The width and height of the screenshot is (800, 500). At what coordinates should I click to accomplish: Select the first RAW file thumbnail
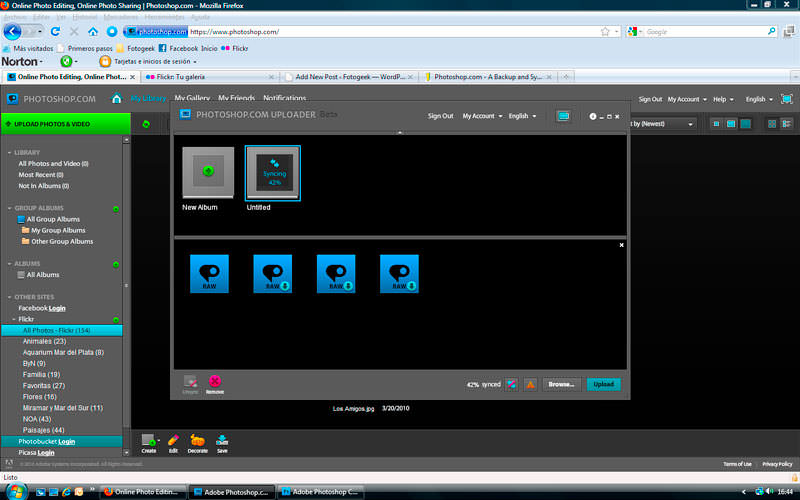(x=209, y=274)
